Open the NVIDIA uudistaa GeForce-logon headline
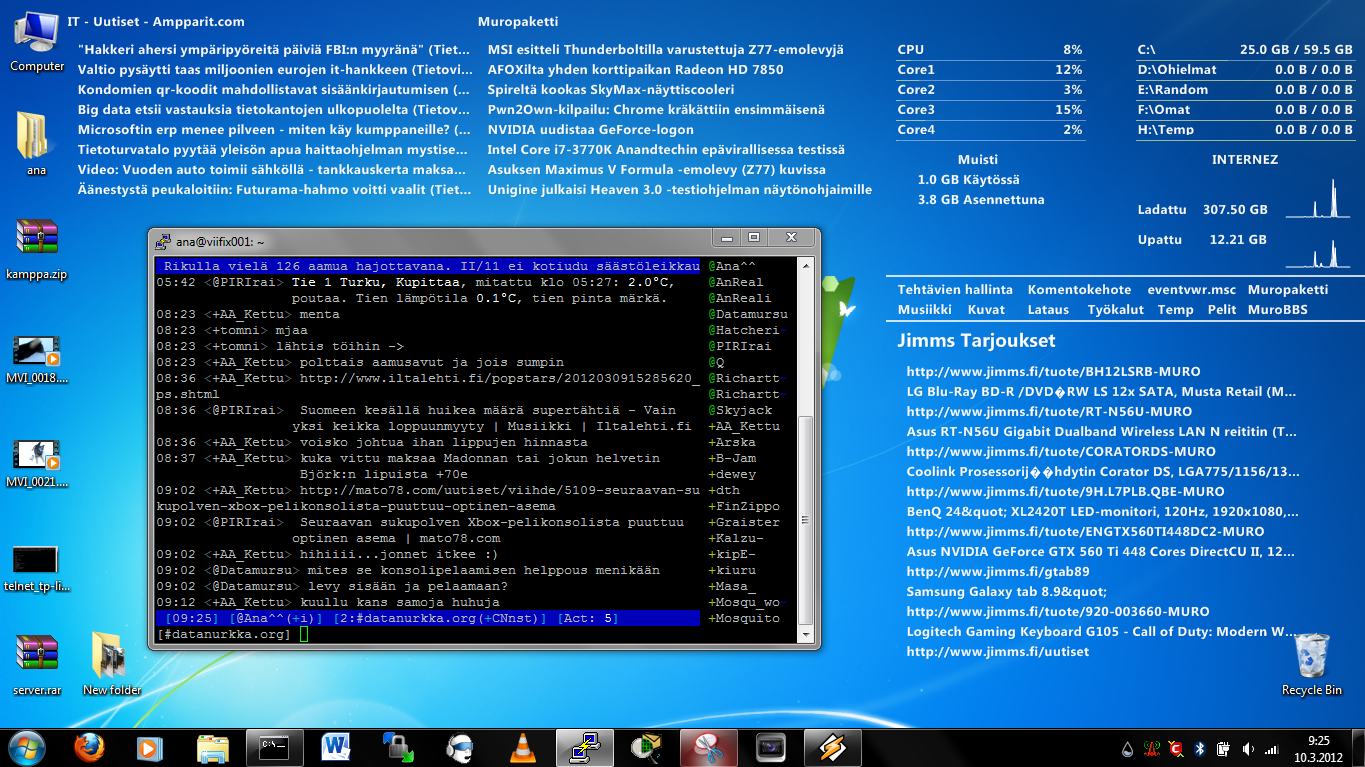Viewport: 1365px width, 767px height. 590,130
